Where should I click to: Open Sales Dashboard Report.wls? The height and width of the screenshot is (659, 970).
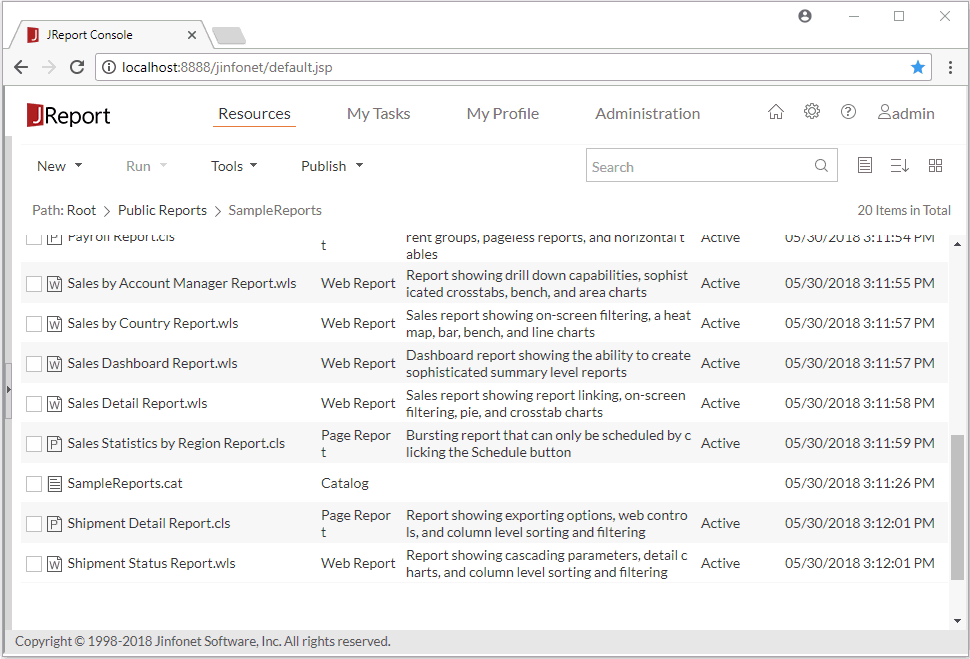[x=152, y=364]
